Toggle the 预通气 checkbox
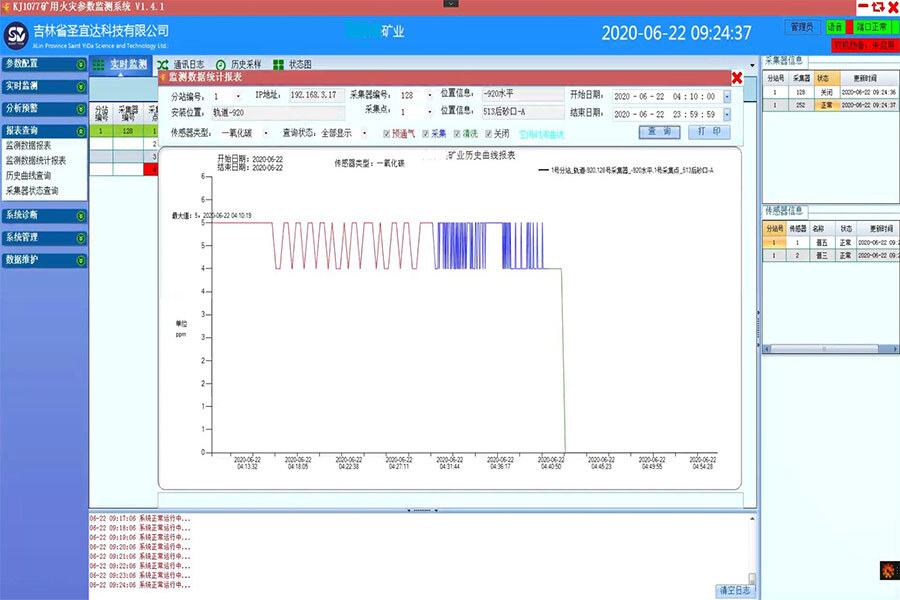 386,133
